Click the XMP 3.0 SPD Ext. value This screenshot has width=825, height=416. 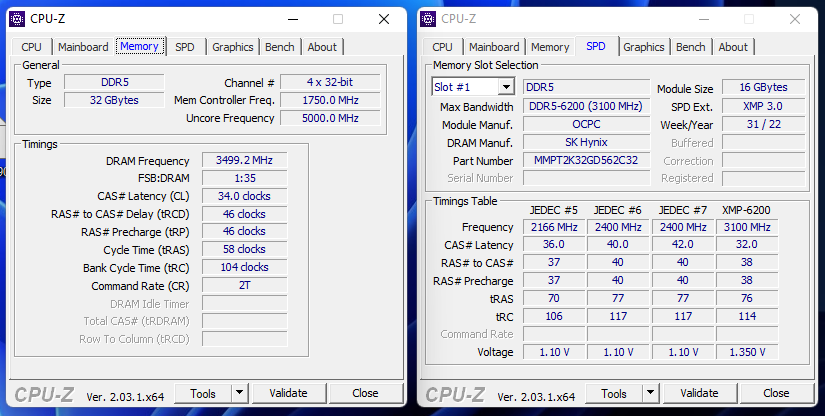[763, 106]
